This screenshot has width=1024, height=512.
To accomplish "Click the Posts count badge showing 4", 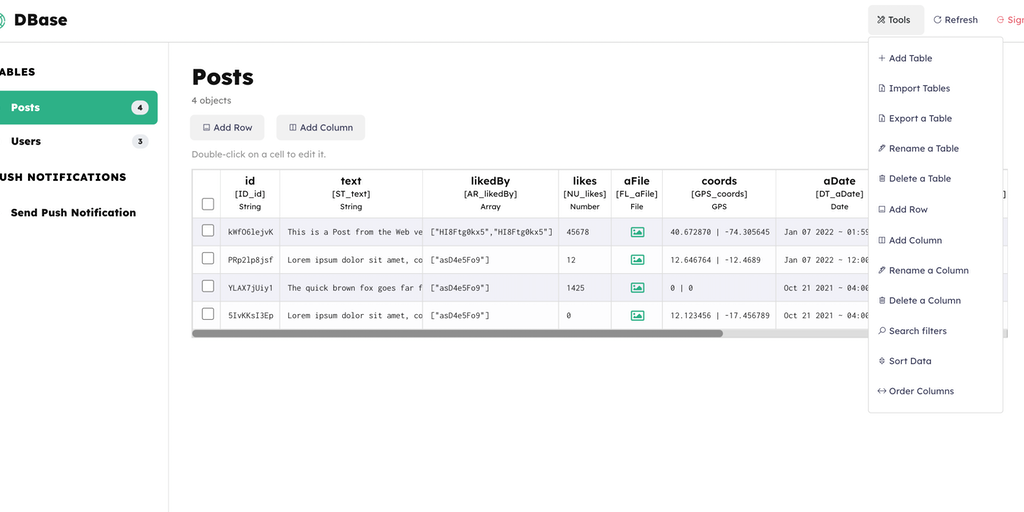I will [x=140, y=108].
